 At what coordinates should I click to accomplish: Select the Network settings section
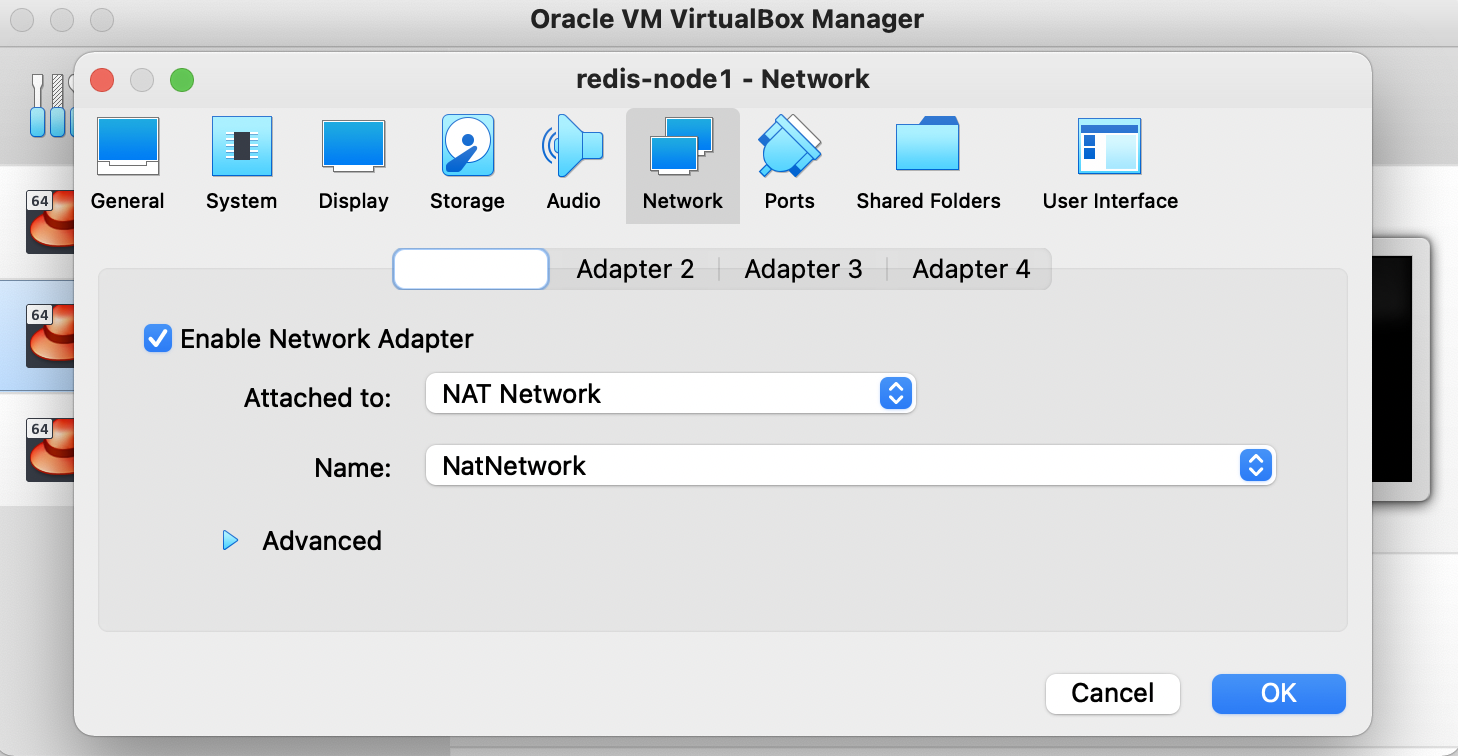tap(683, 166)
